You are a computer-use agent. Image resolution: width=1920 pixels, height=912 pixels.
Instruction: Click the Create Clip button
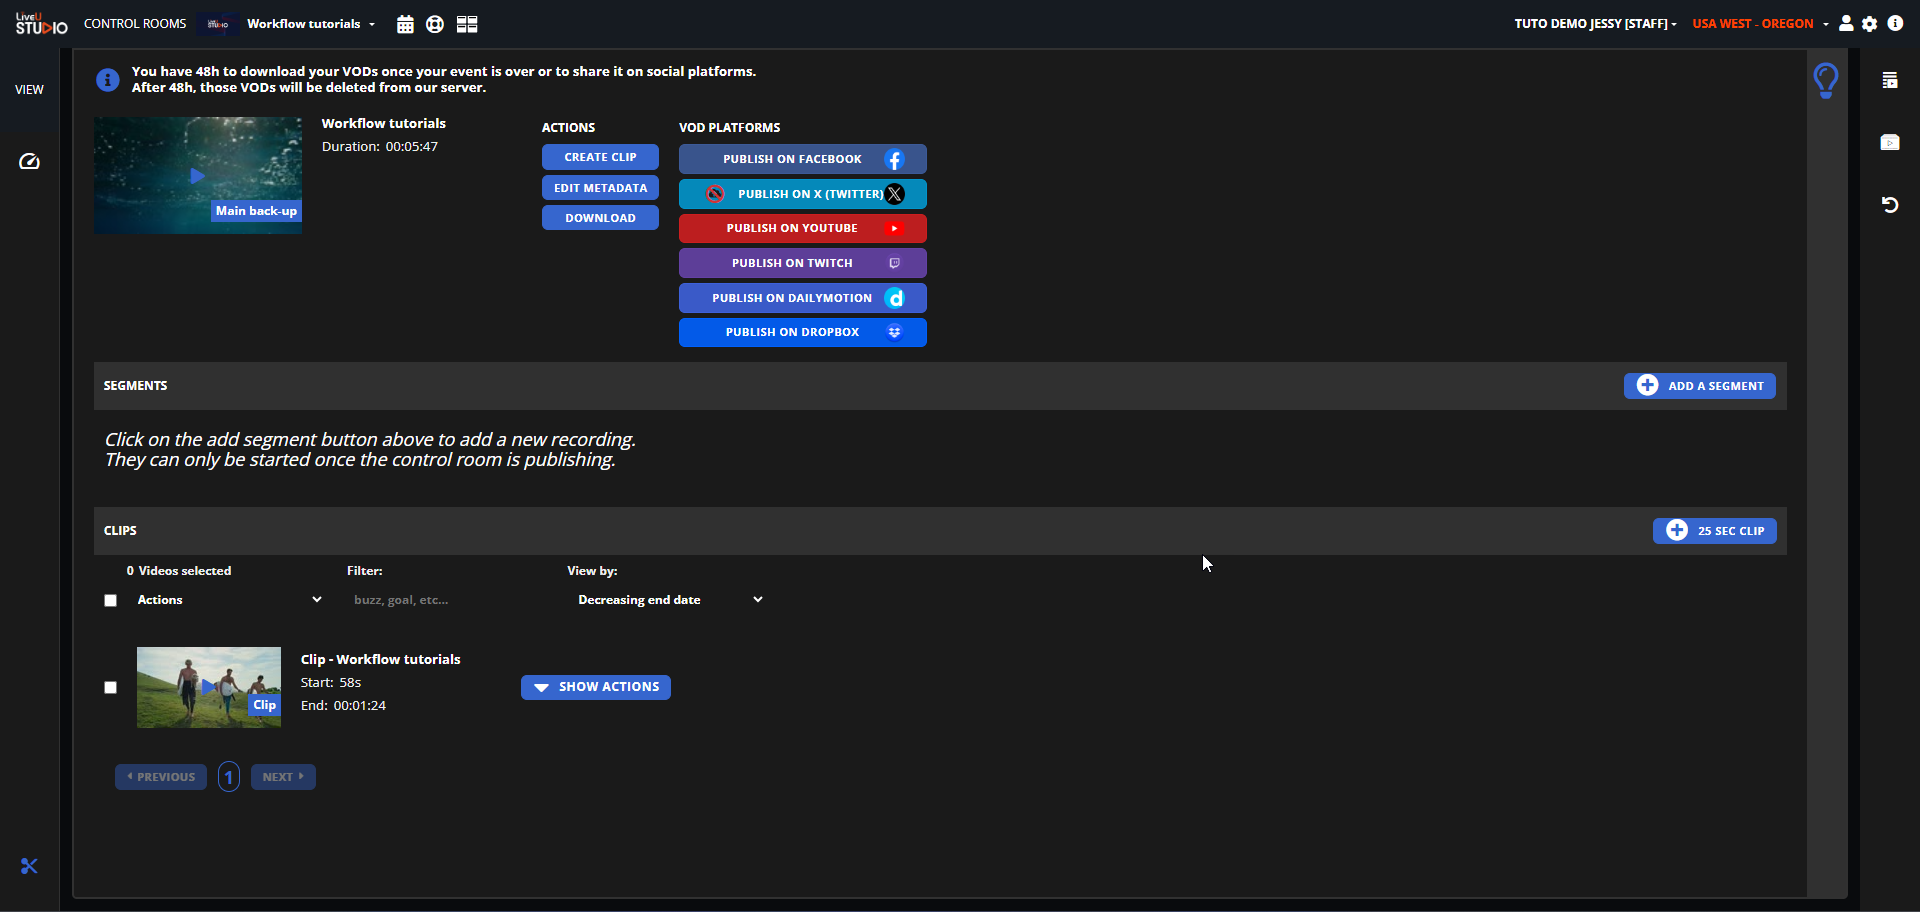click(x=600, y=157)
